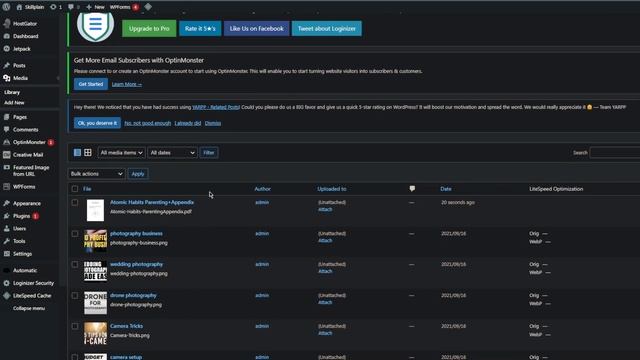The width and height of the screenshot is (640, 360).
Task: Click the Loginizer Security icon
Action: point(7,283)
